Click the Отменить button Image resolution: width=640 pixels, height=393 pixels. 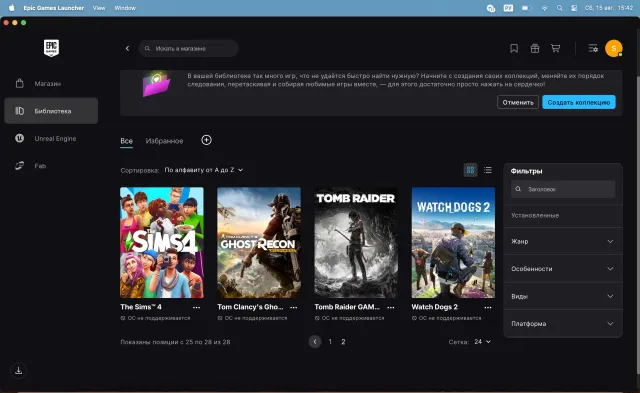[x=518, y=102]
